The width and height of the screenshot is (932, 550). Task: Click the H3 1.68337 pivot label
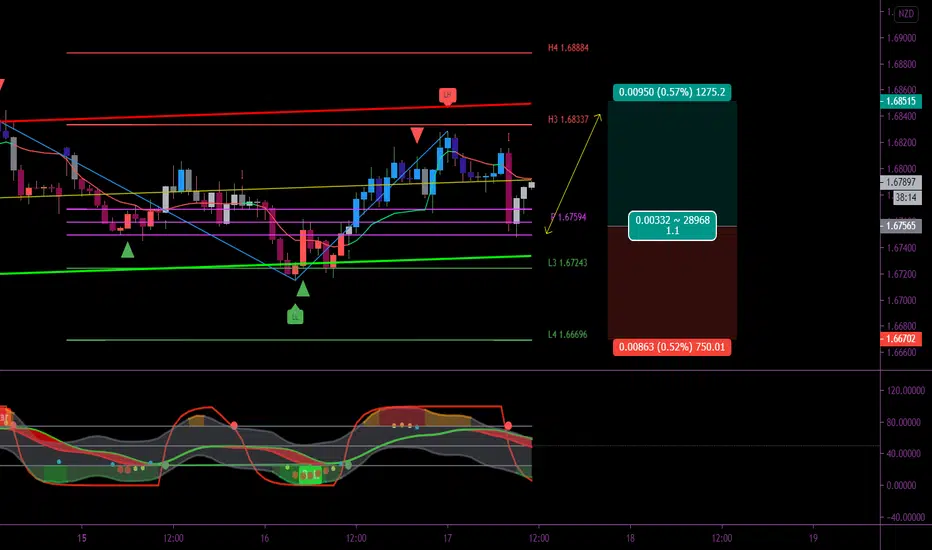pyautogui.click(x=568, y=120)
